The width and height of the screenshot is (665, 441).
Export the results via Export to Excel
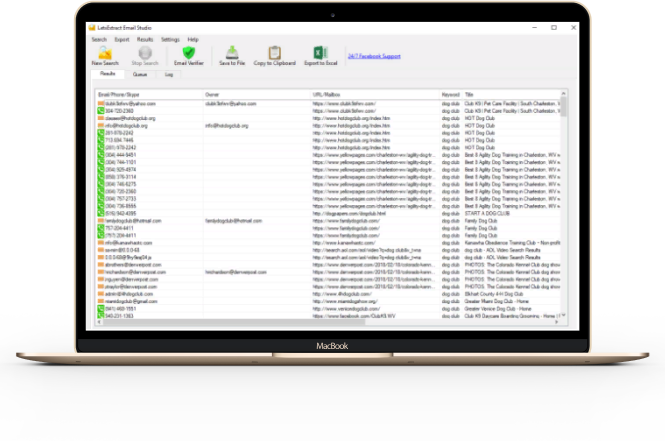point(321,56)
